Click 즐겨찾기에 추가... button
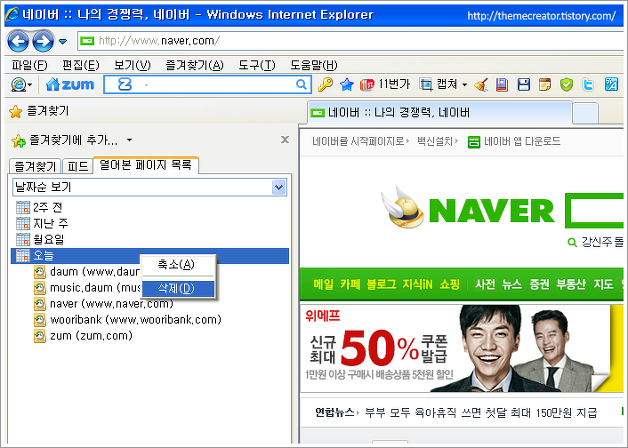This screenshot has height=448, width=628. click(65, 140)
